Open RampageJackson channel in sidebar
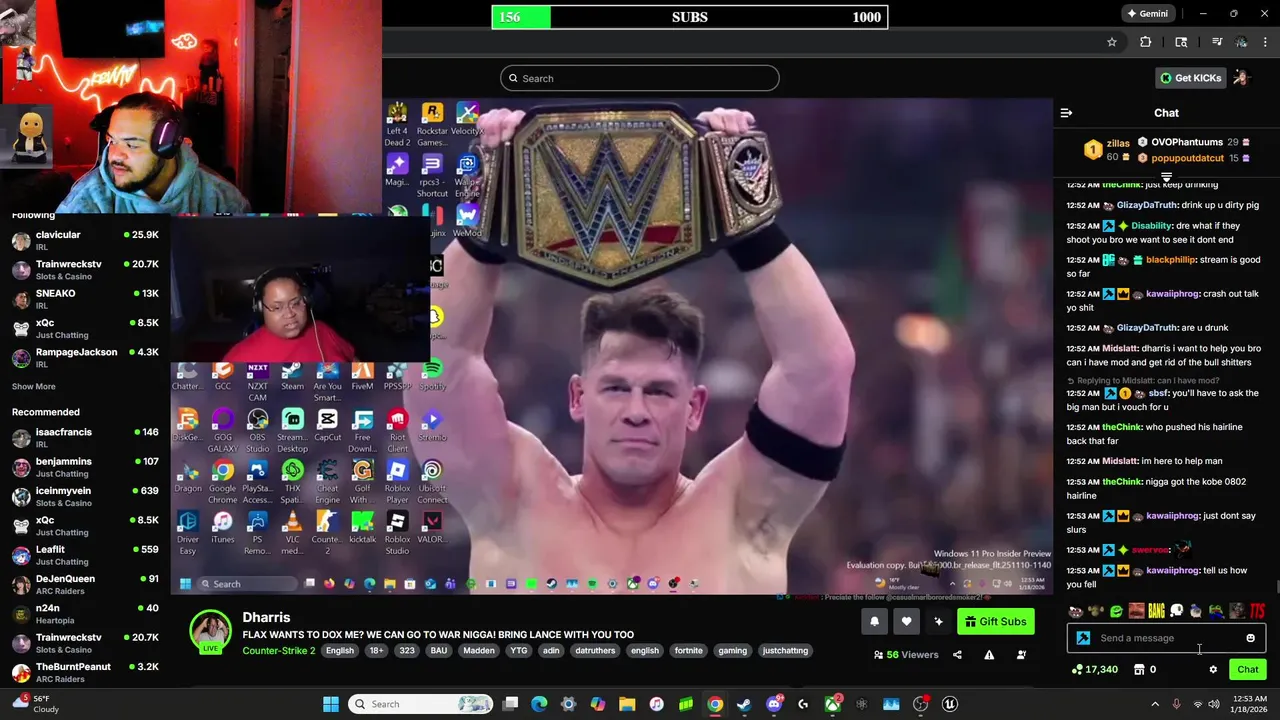The width and height of the screenshot is (1280, 720). coord(85,357)
